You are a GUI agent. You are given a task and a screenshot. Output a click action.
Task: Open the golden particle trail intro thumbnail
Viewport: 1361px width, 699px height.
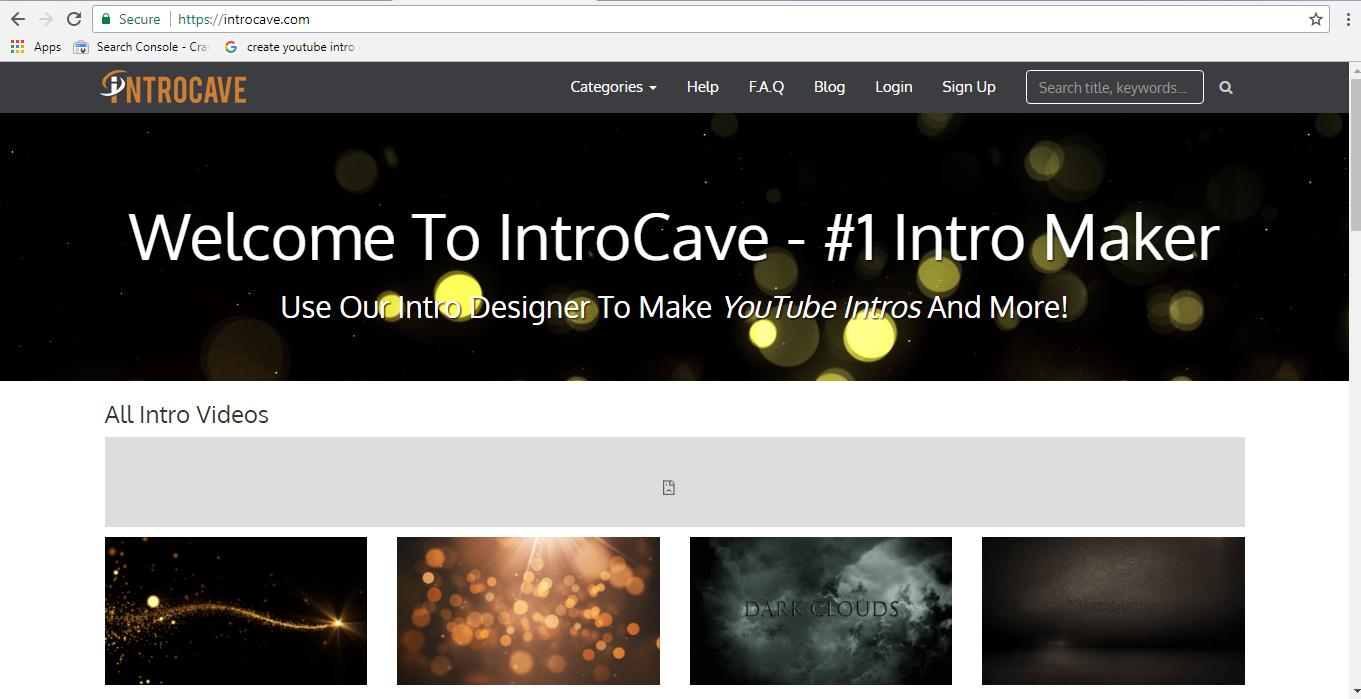[236, 611]
